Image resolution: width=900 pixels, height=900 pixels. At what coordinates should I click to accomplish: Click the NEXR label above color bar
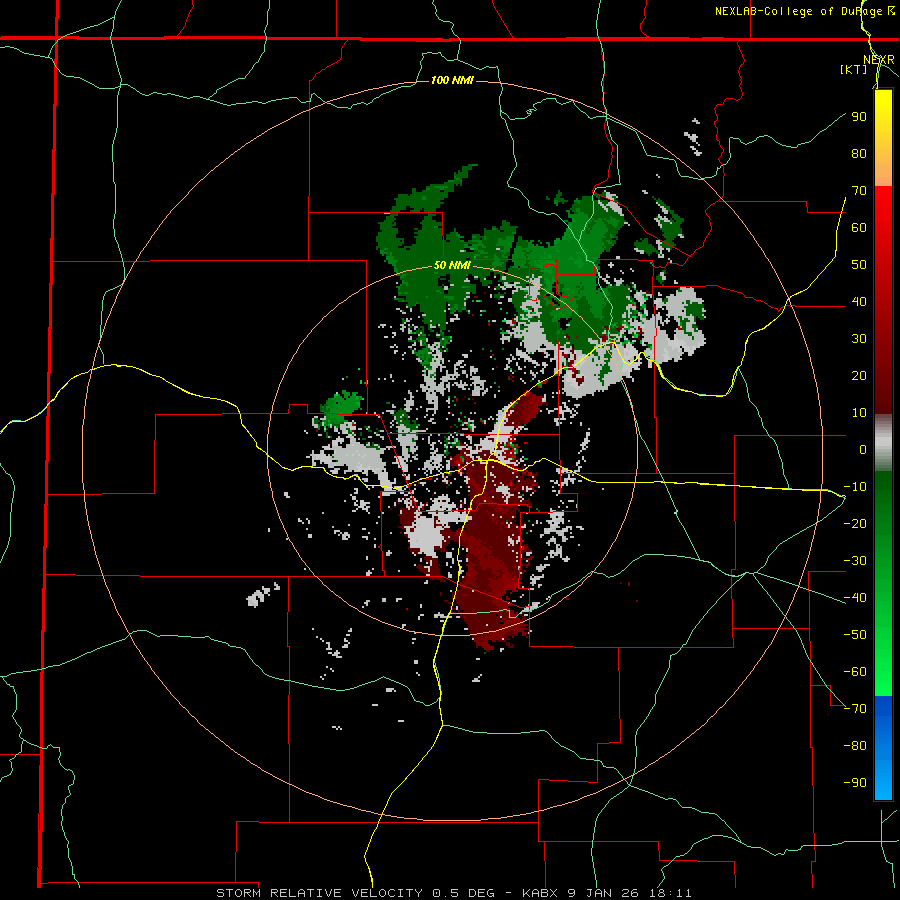click(x=878, y=60)
